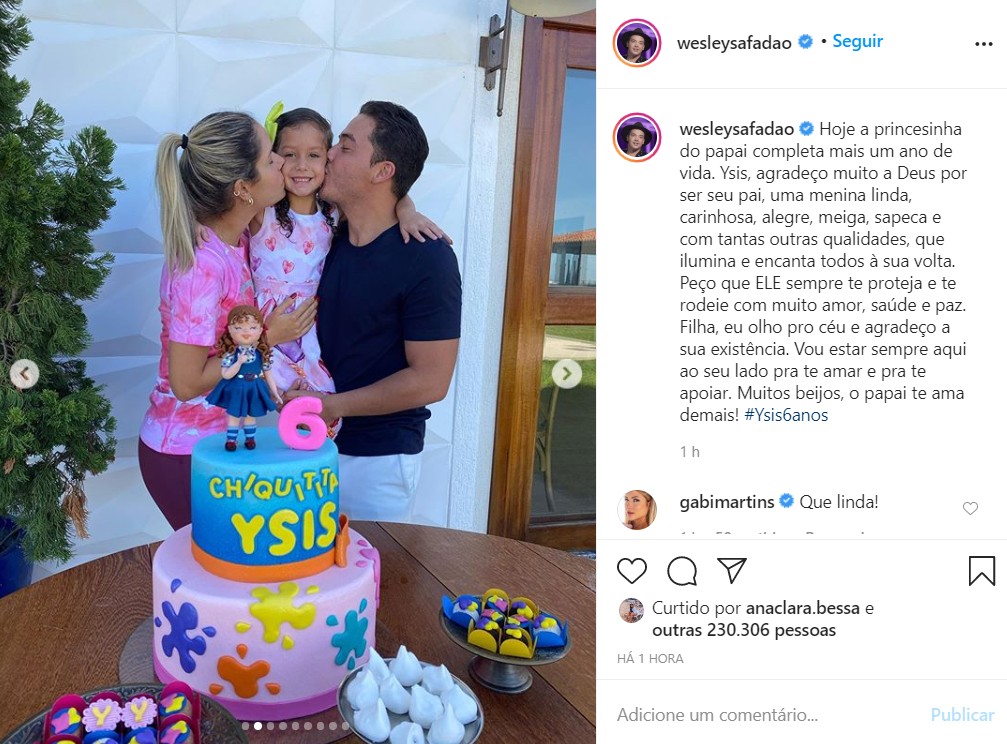Open the #Ysis6anos hashtag link
1007x744 pixels.
(x=786, y=415)
